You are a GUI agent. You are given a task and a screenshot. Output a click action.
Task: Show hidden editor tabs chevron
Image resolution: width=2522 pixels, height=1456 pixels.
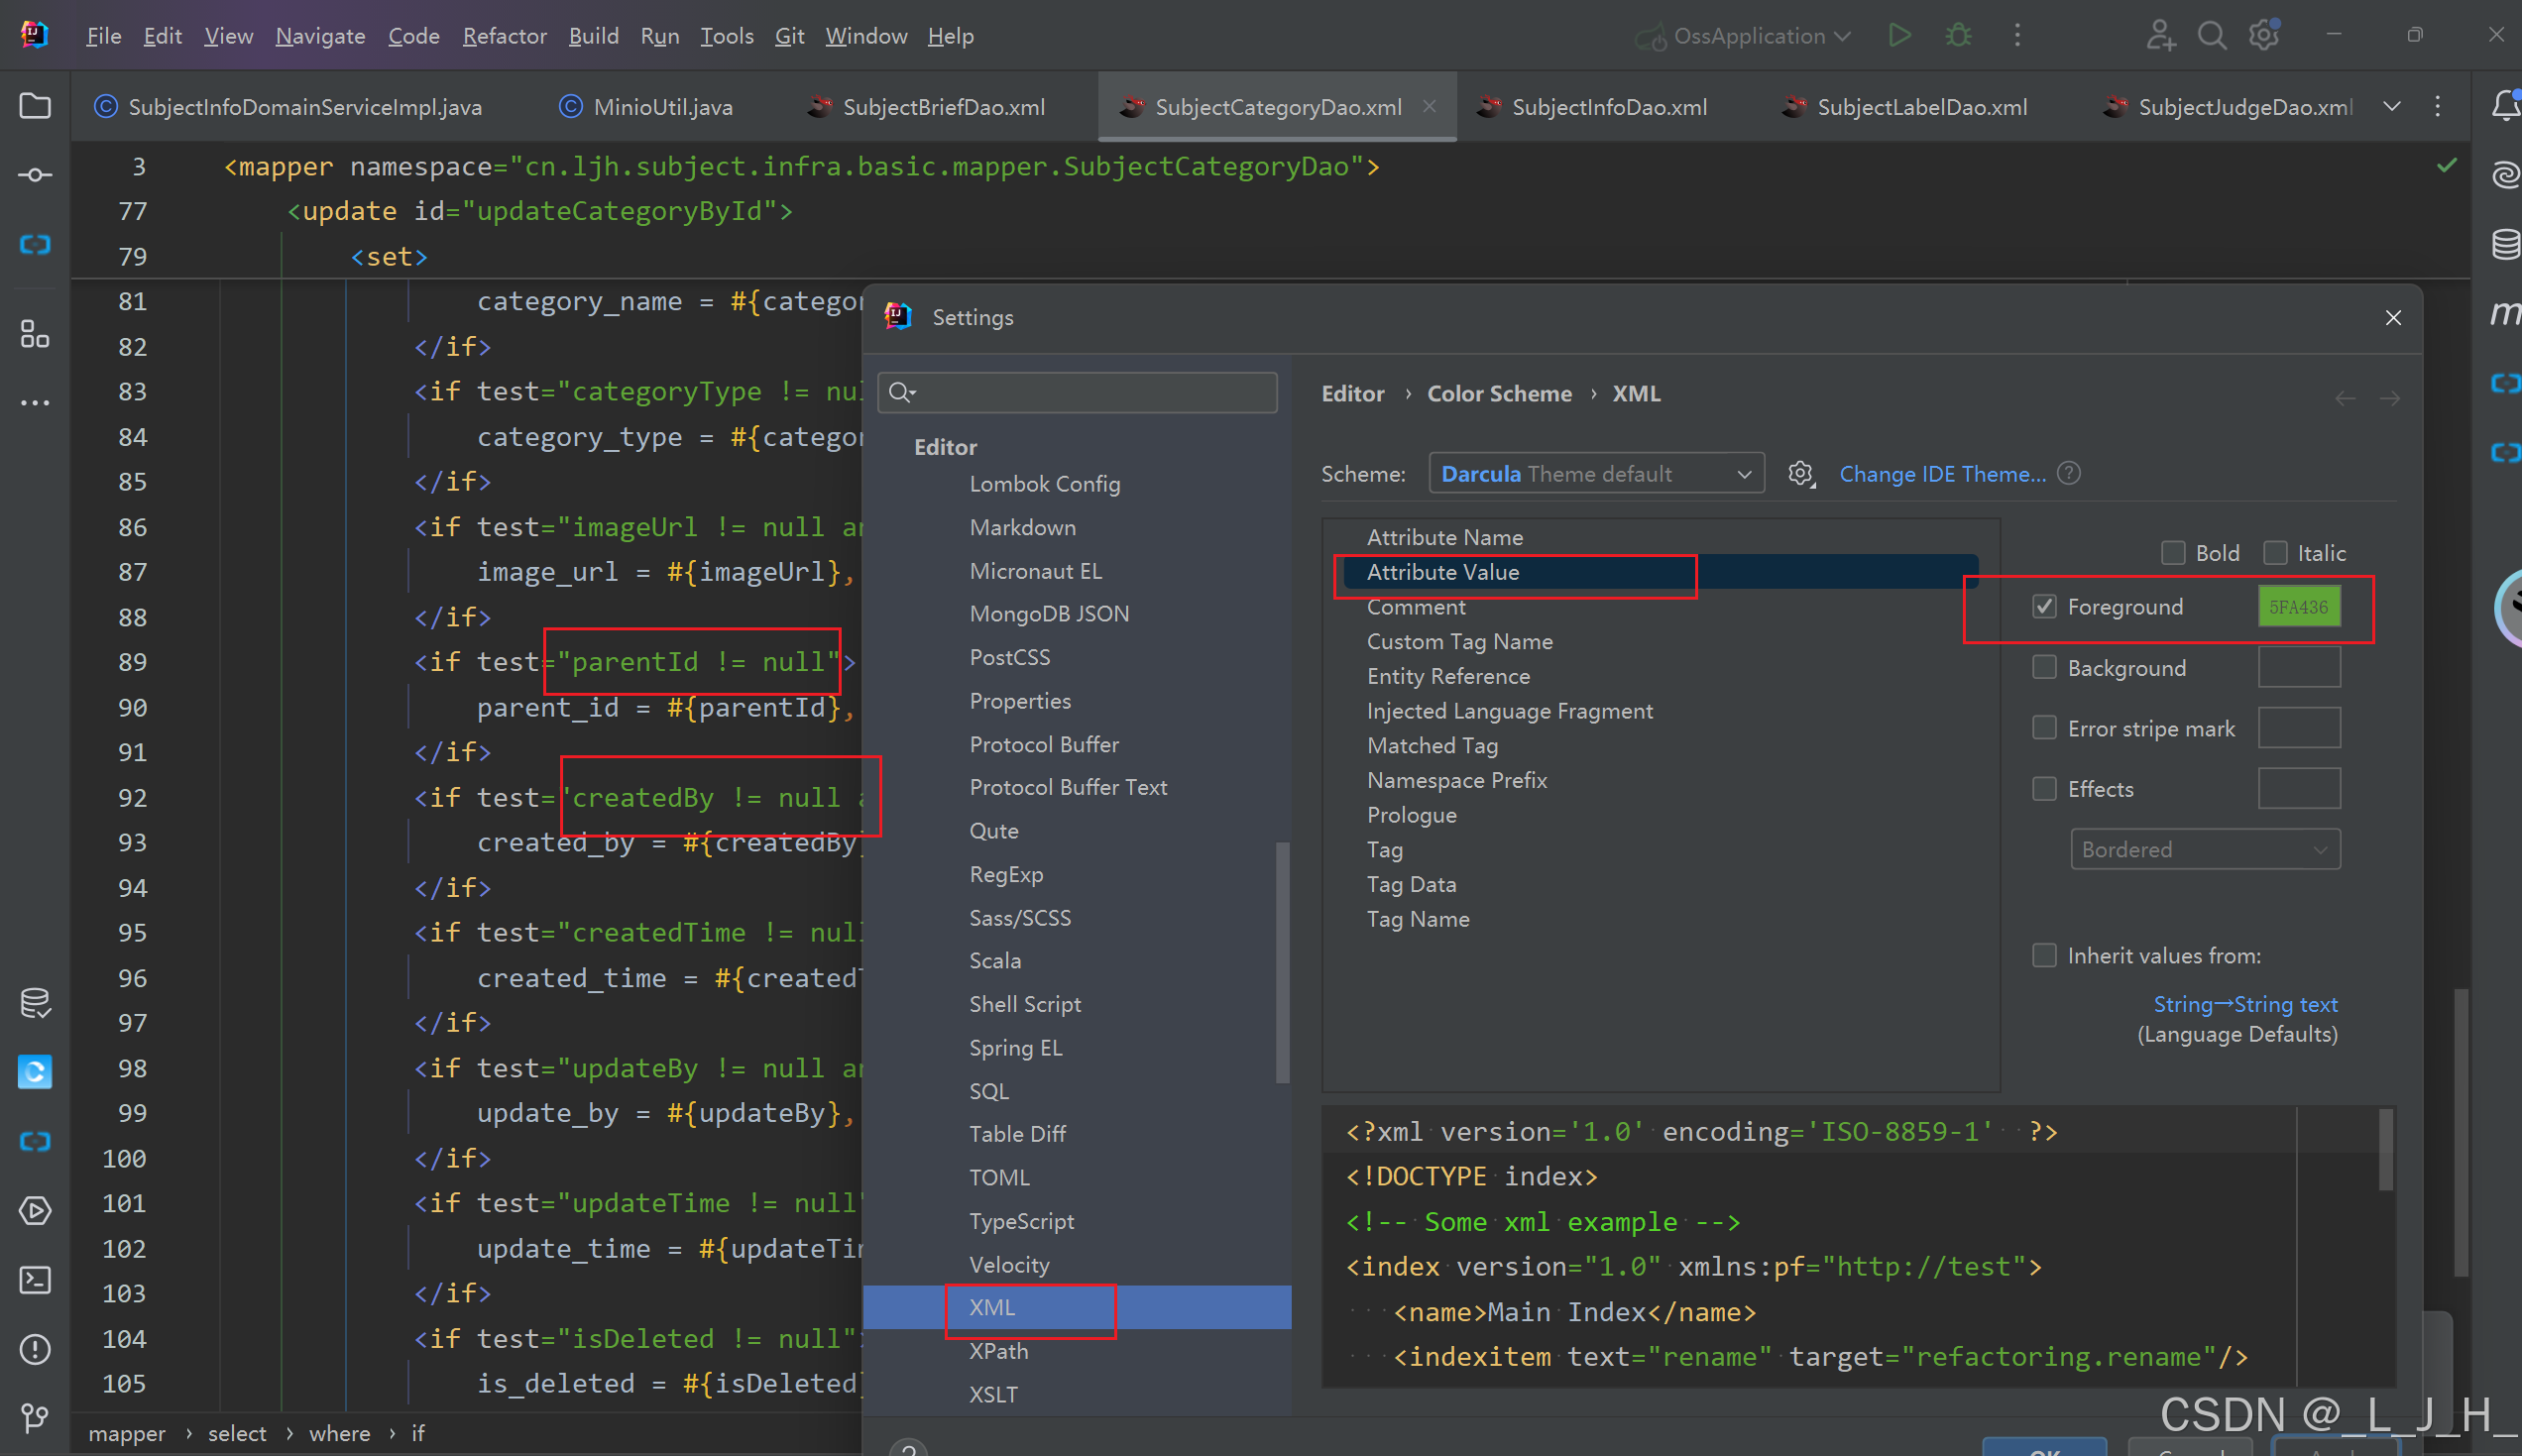pos(2392,106)
